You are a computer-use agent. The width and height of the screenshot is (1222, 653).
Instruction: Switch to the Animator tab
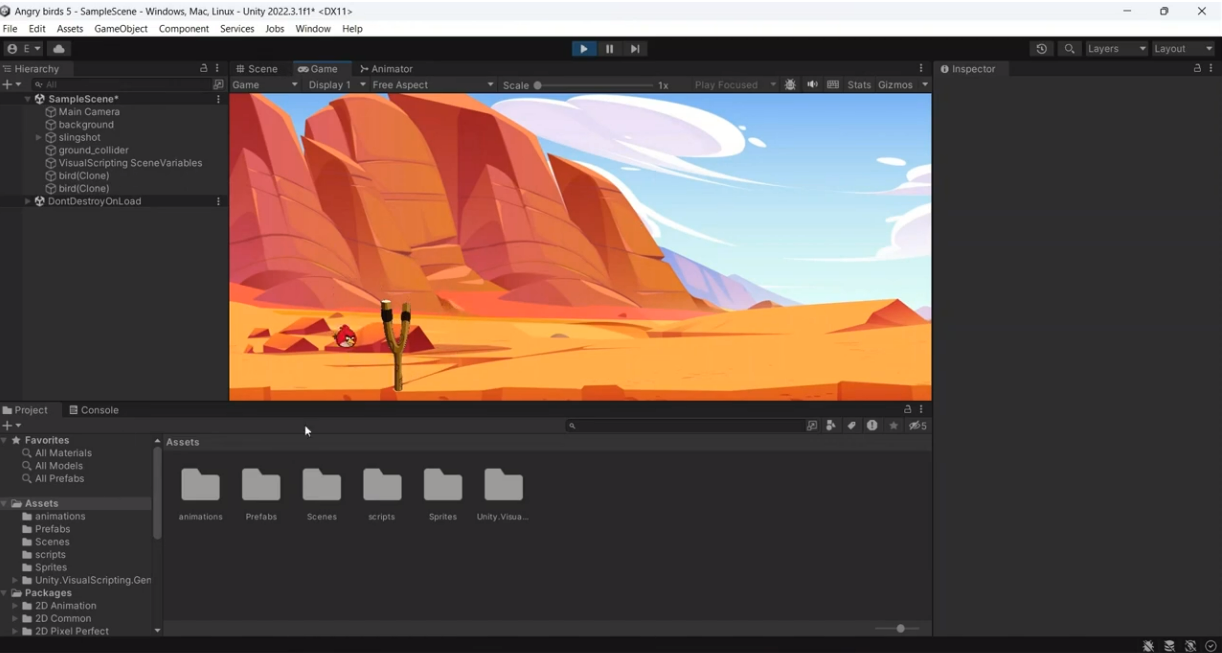(386, 69)
